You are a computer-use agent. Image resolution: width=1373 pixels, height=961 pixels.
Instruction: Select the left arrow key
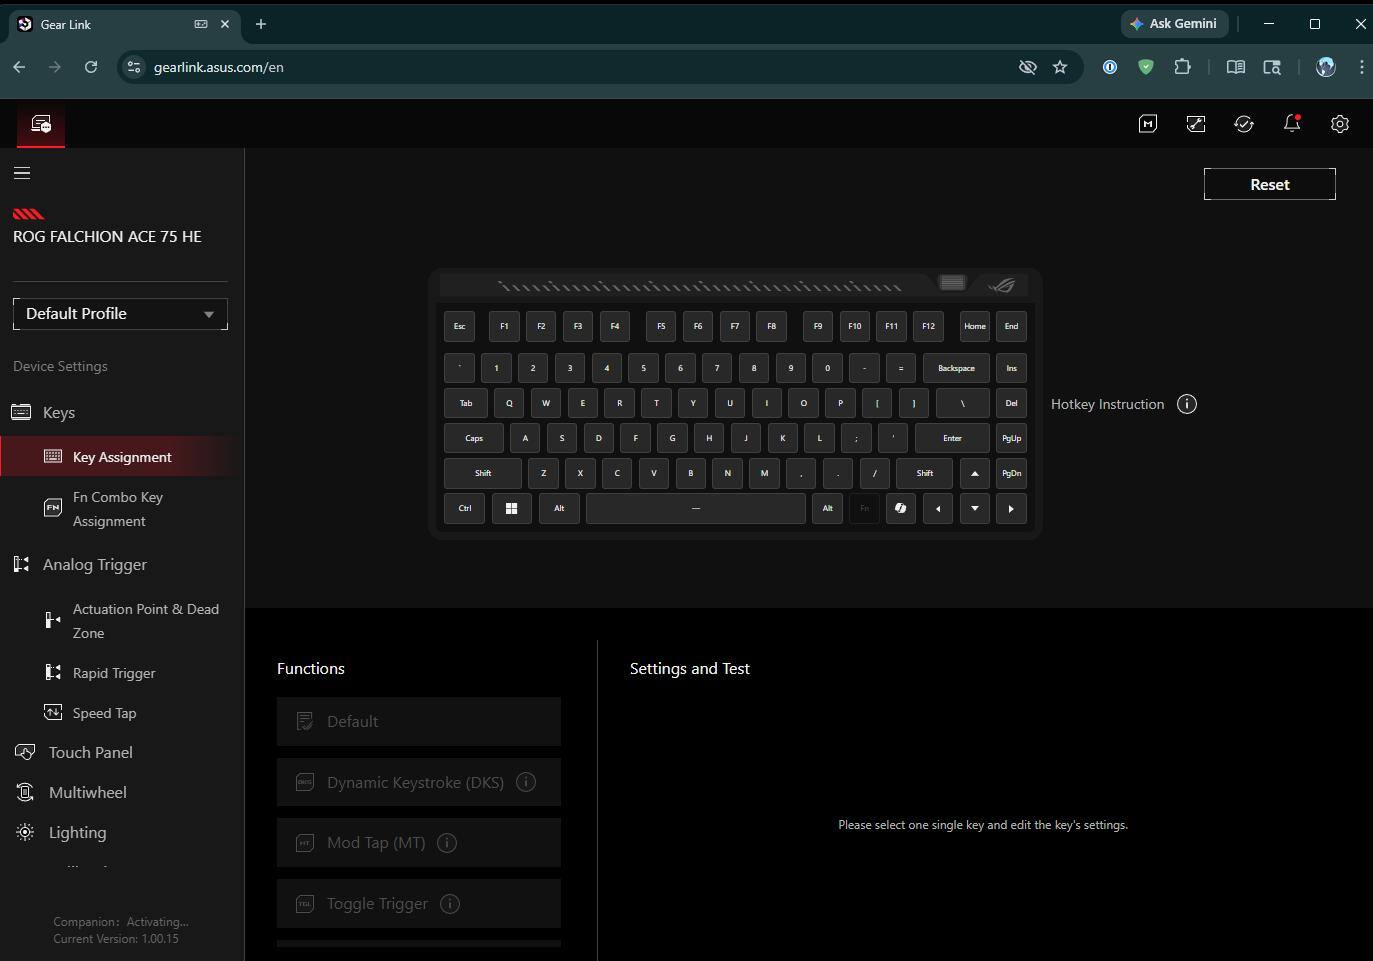click(x=938, y=508)
